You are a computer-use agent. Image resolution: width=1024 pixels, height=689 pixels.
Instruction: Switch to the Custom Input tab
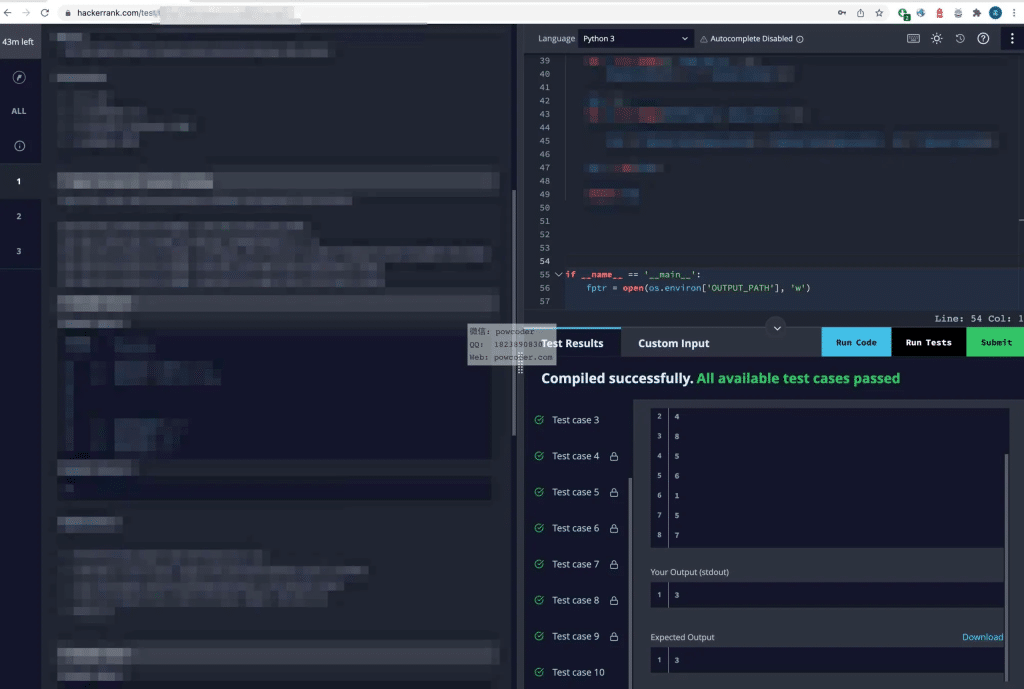click(672, 343)
